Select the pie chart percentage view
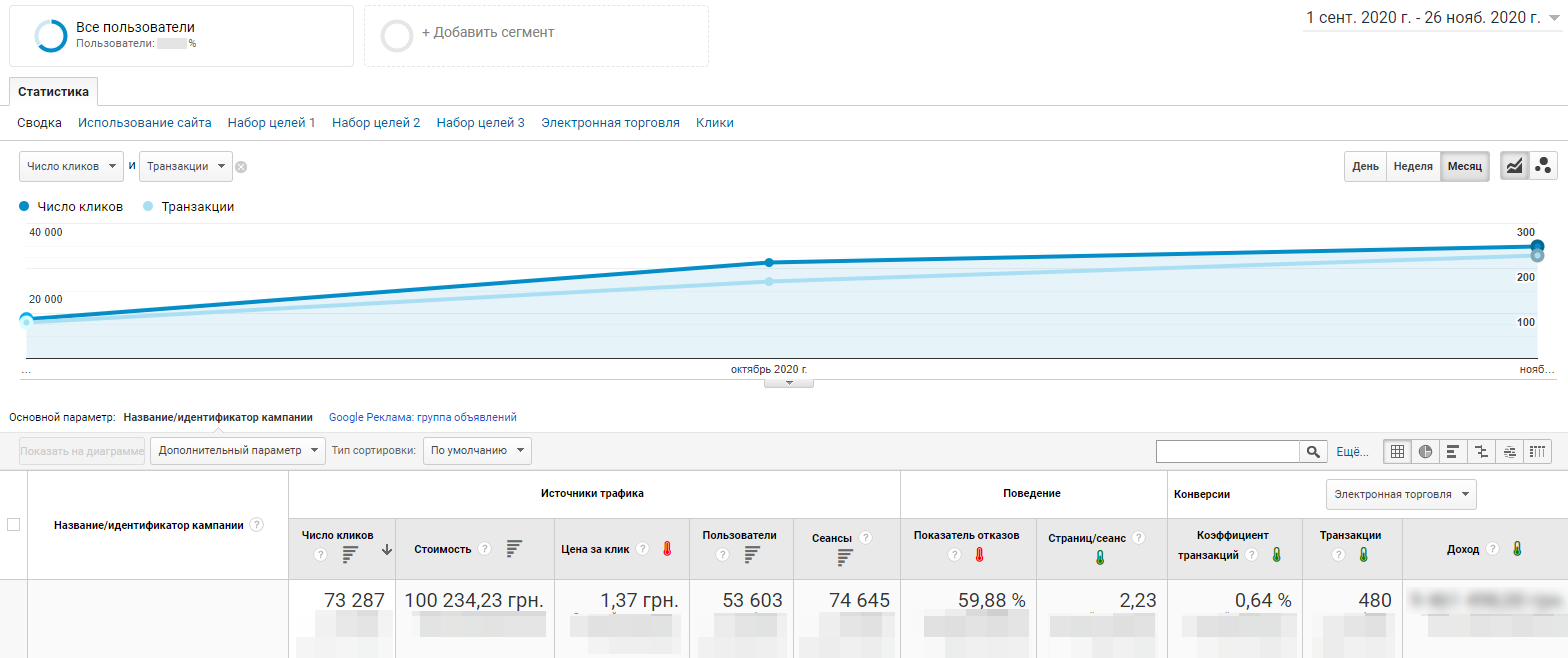1568x658 pixels. click(1425, 452)
